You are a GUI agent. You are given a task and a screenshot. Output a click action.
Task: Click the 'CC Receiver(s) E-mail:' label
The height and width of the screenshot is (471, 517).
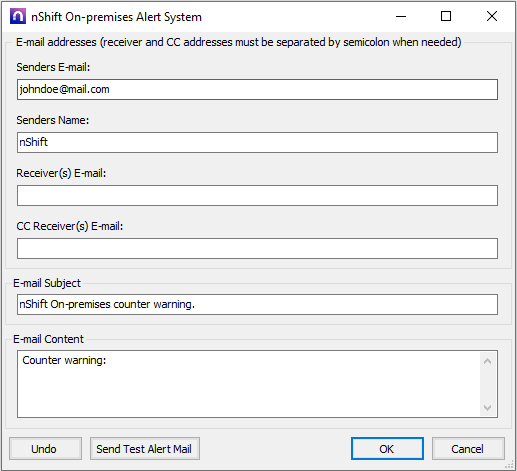(70, 226)
